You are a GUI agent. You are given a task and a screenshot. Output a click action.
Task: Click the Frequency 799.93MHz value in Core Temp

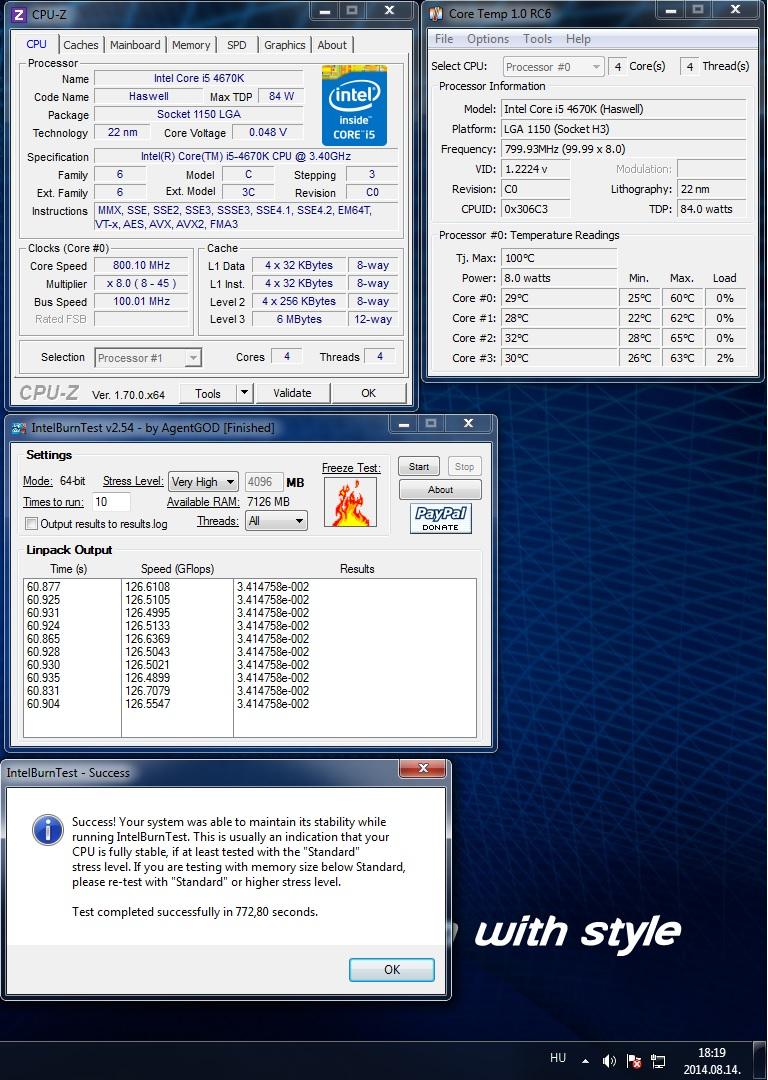623,149
